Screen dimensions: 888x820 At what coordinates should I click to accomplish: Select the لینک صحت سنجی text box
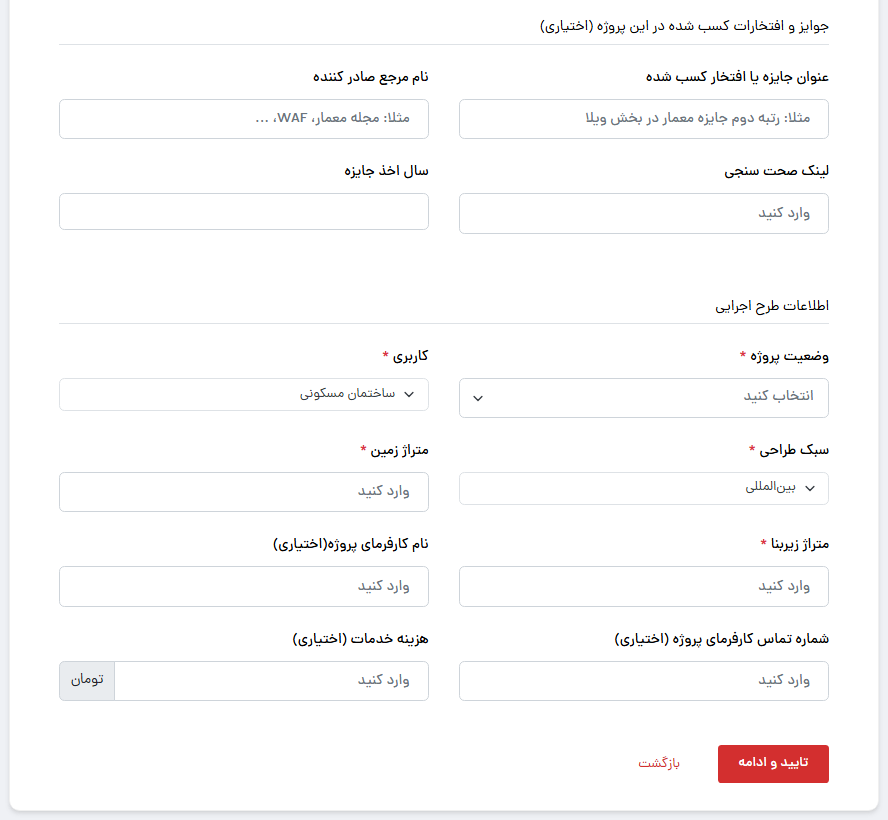tap(643, 214)
